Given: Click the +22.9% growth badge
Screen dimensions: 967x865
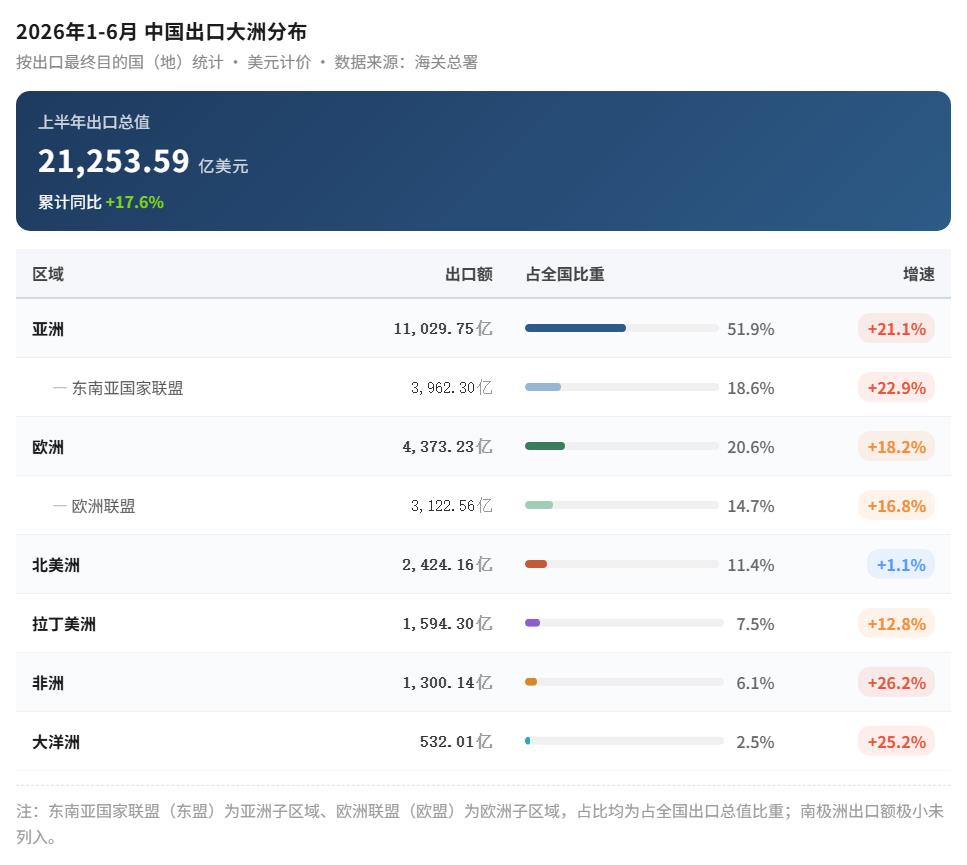Looking at the screenshot, I should pyautogui.click(x=896, y=388).
